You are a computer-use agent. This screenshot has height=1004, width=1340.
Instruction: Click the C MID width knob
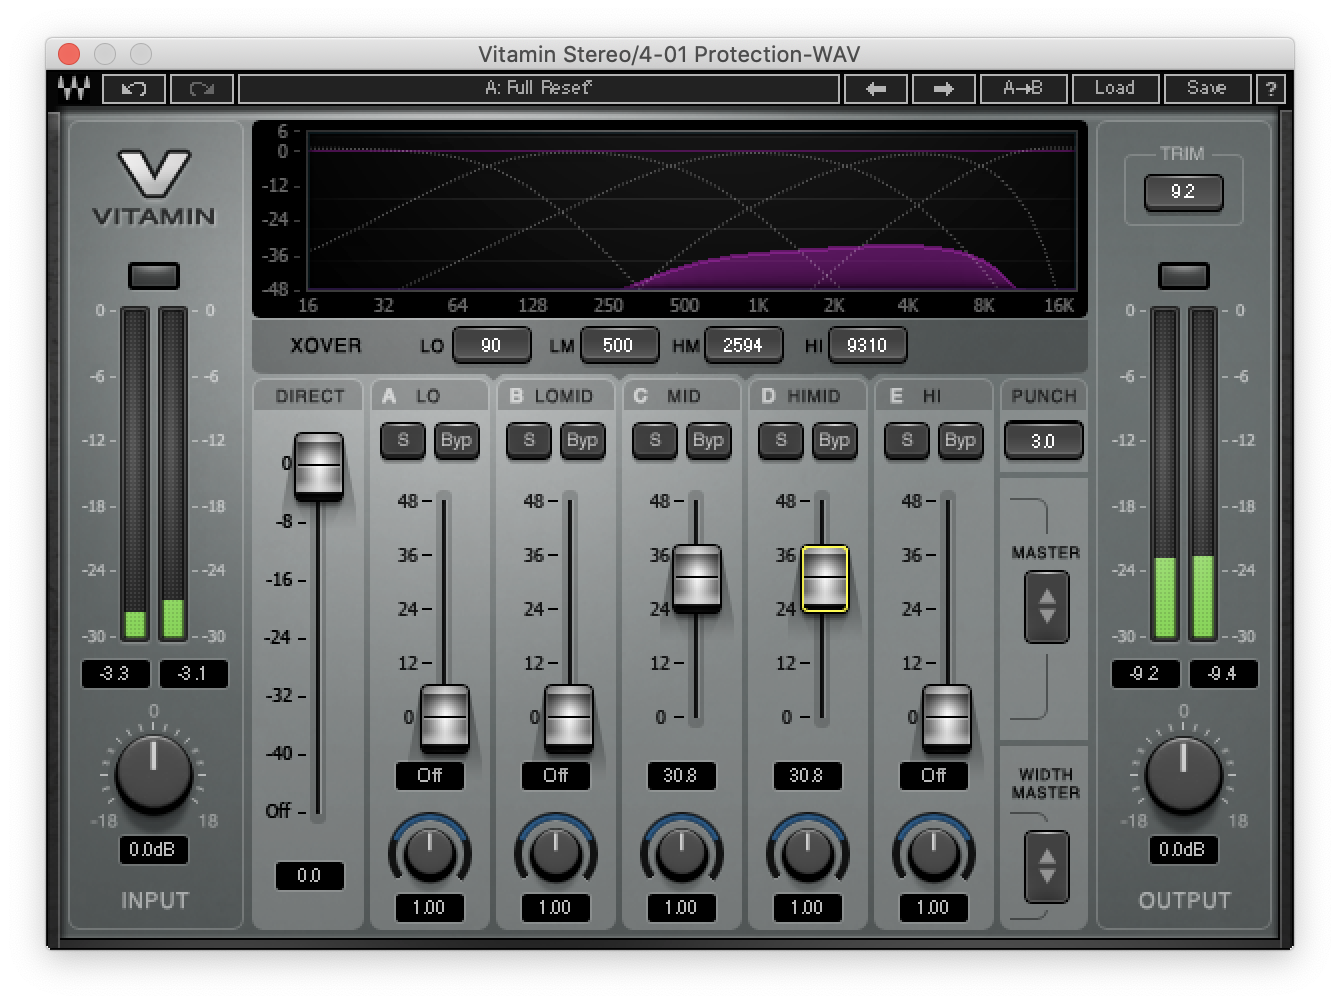pos(682,852)
